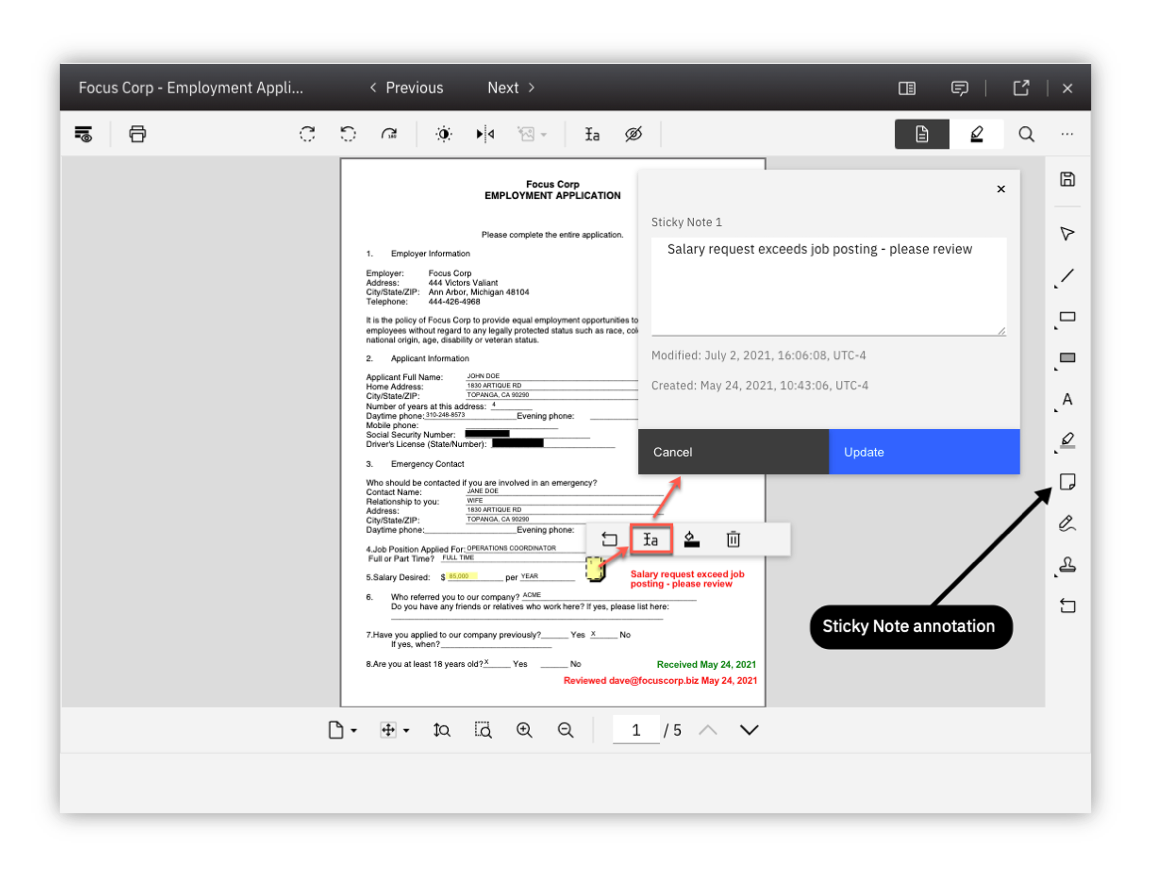The width and height of the screenshot is (1152, 877).
Task: Click the 'Modified: July 2, 2021' text
Action: [x=759, y=356]
